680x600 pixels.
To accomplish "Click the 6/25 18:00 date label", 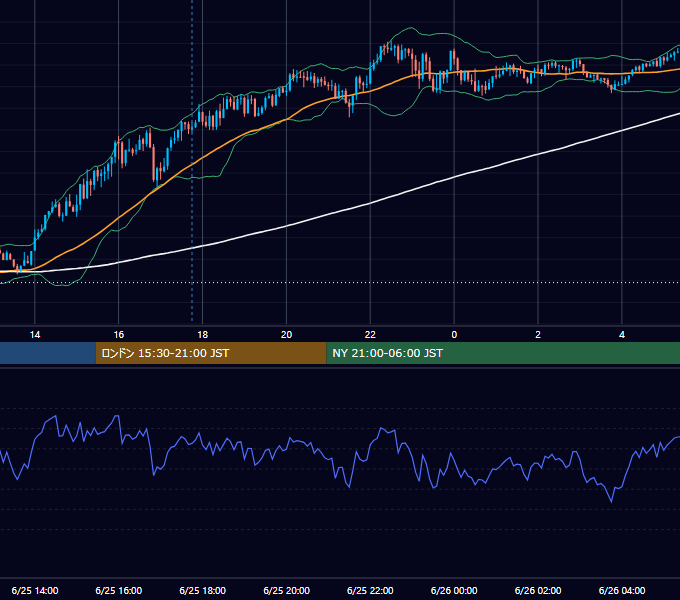I will coord(203,590).
